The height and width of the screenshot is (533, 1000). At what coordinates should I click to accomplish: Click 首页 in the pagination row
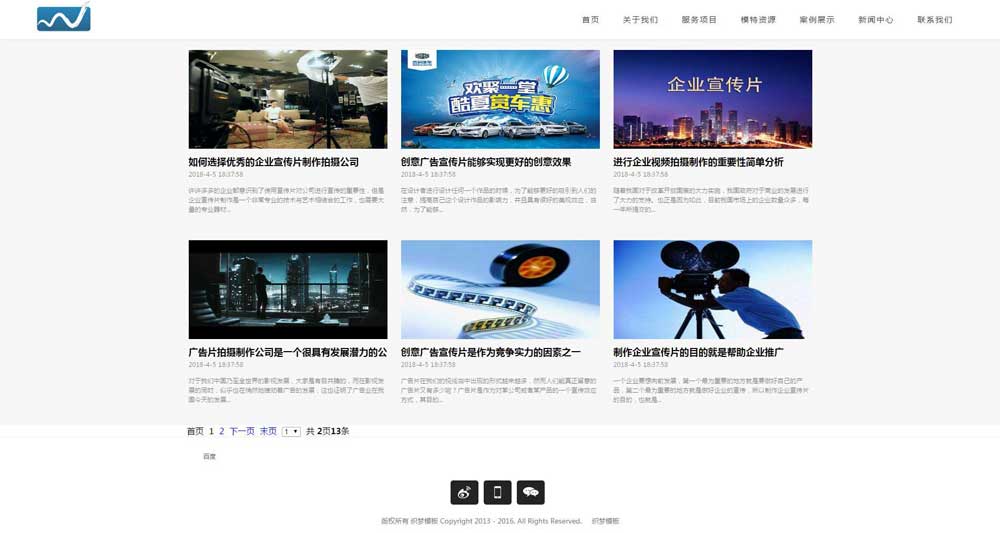(x=195, y=432)
